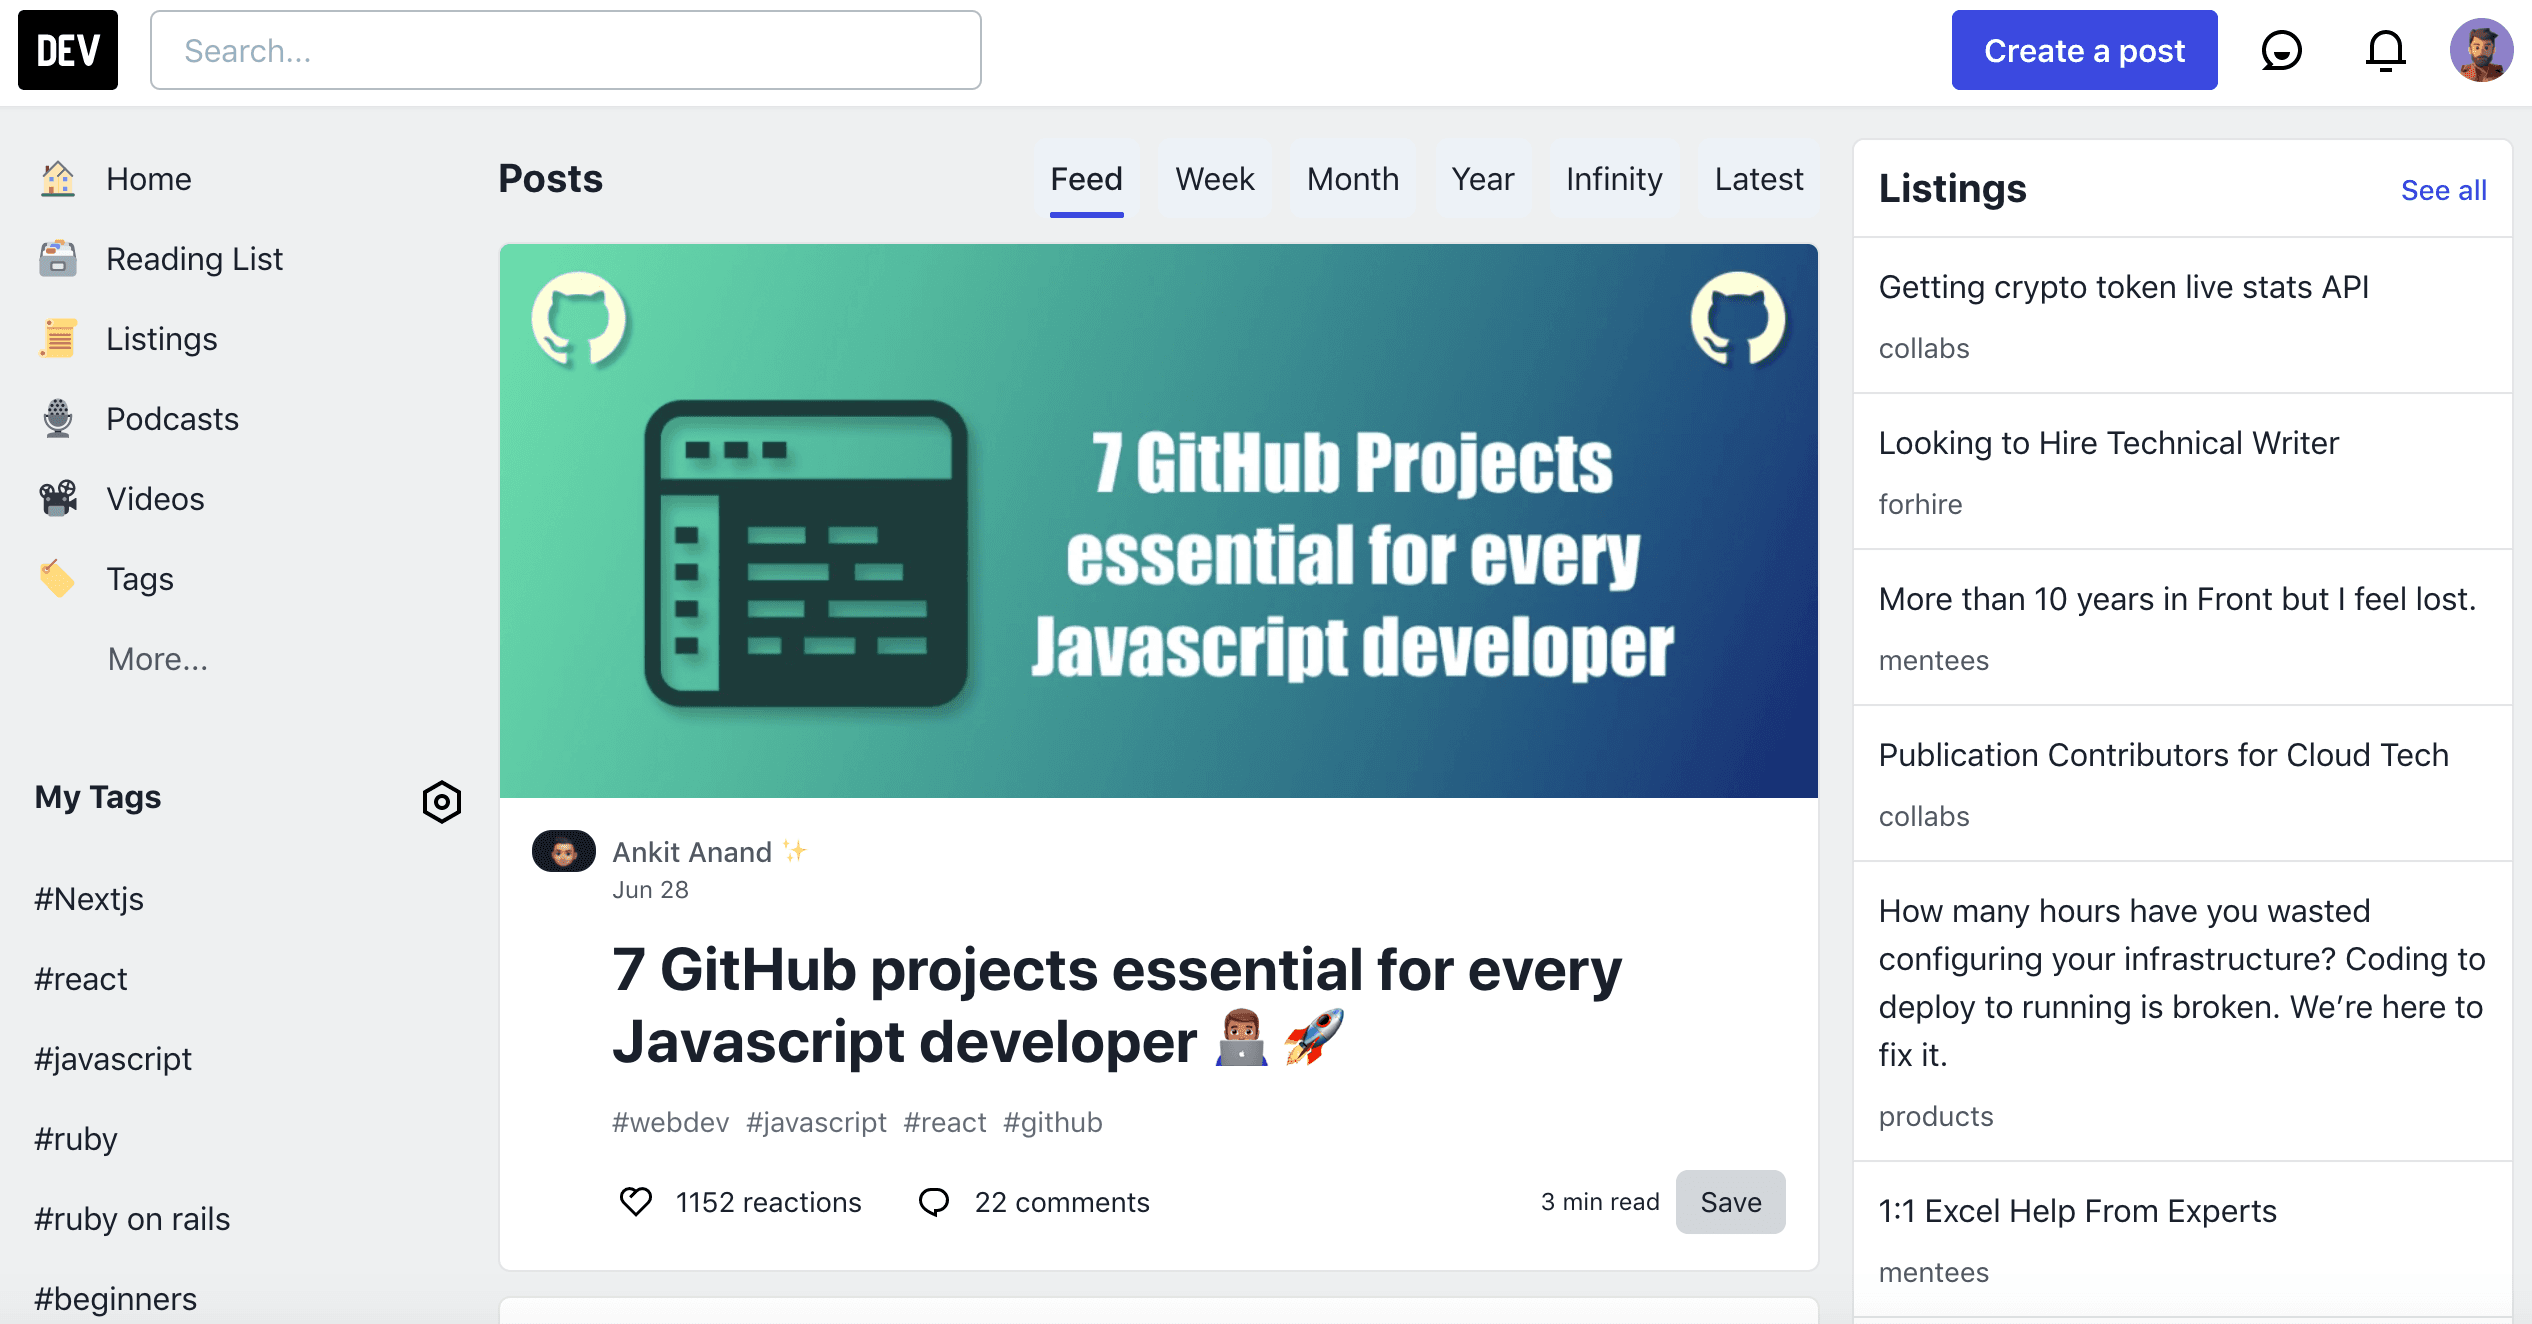Click See all listings link
The image size is (2532, 1324).
coord(2443,190)
